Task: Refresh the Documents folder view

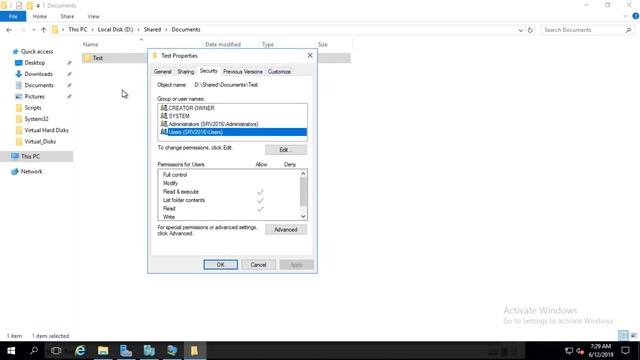Action: pyautogui.click(x=530, y=30)
